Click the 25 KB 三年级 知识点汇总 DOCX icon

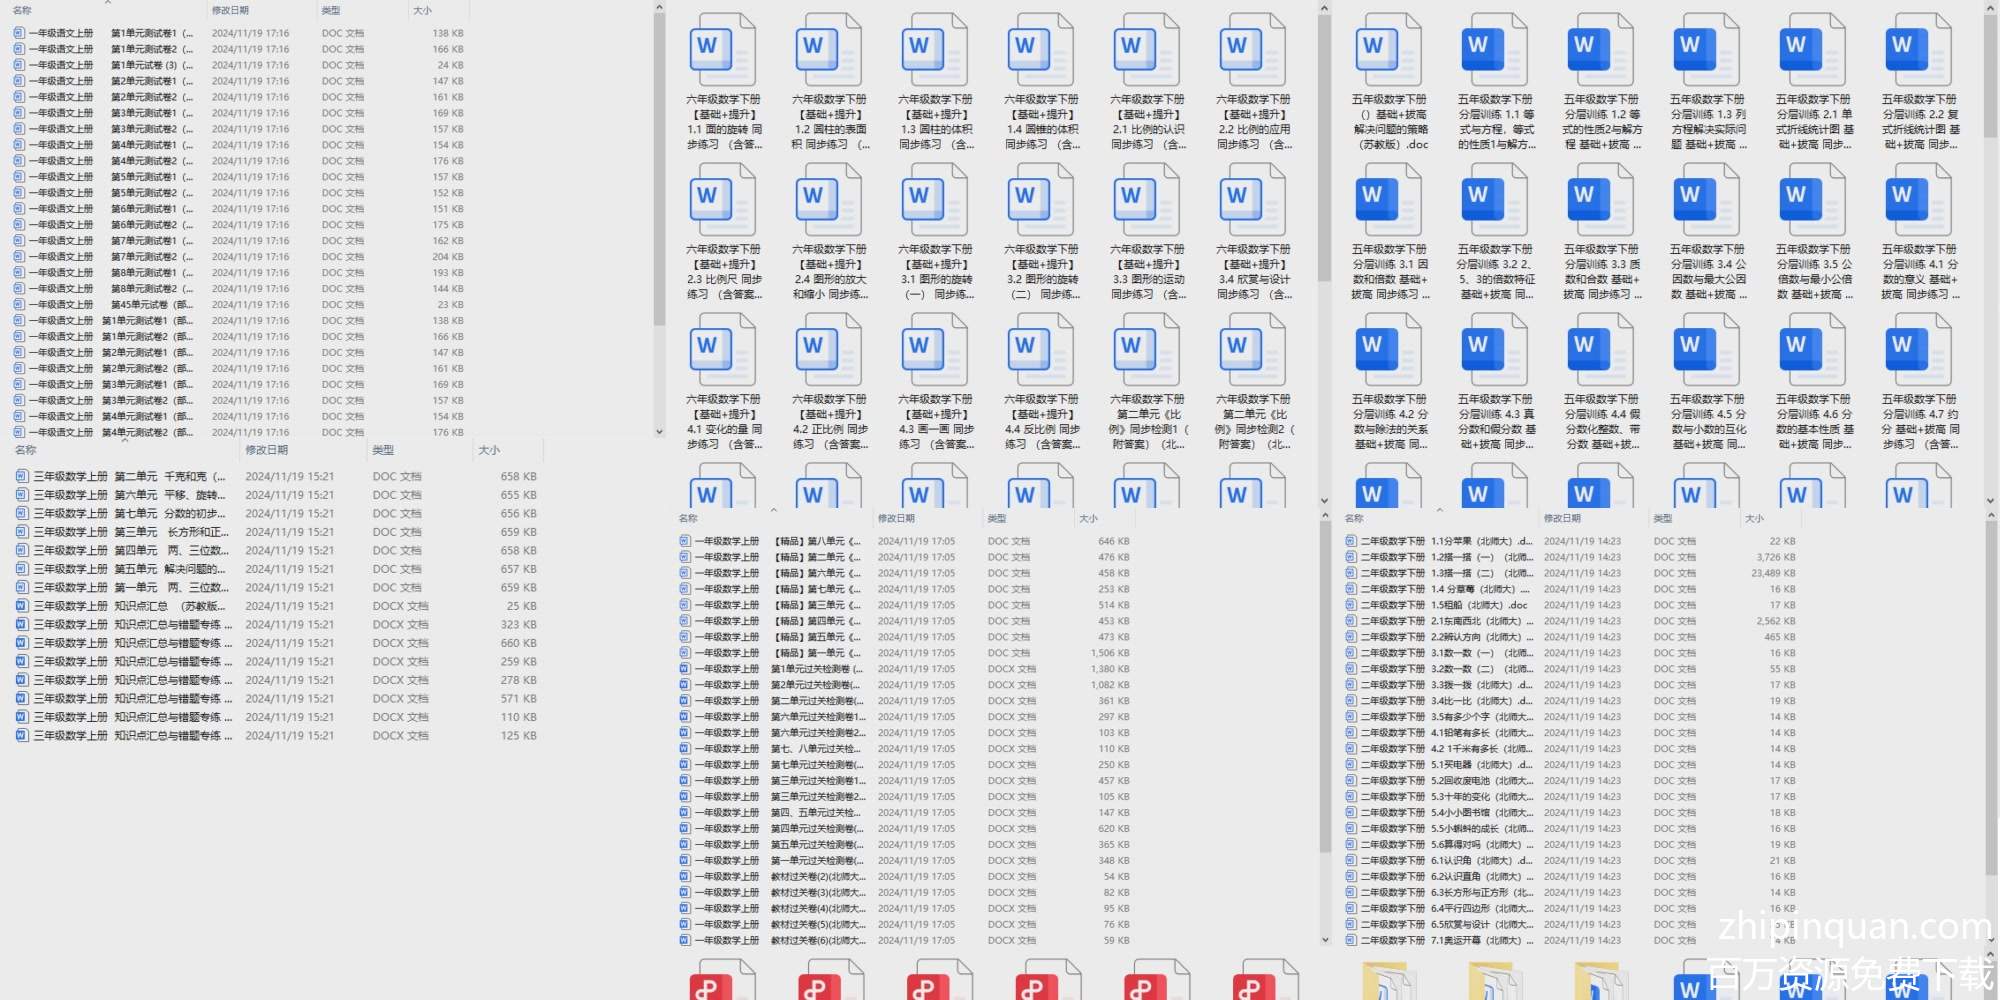pyautogui.click(x=22, y=606)
